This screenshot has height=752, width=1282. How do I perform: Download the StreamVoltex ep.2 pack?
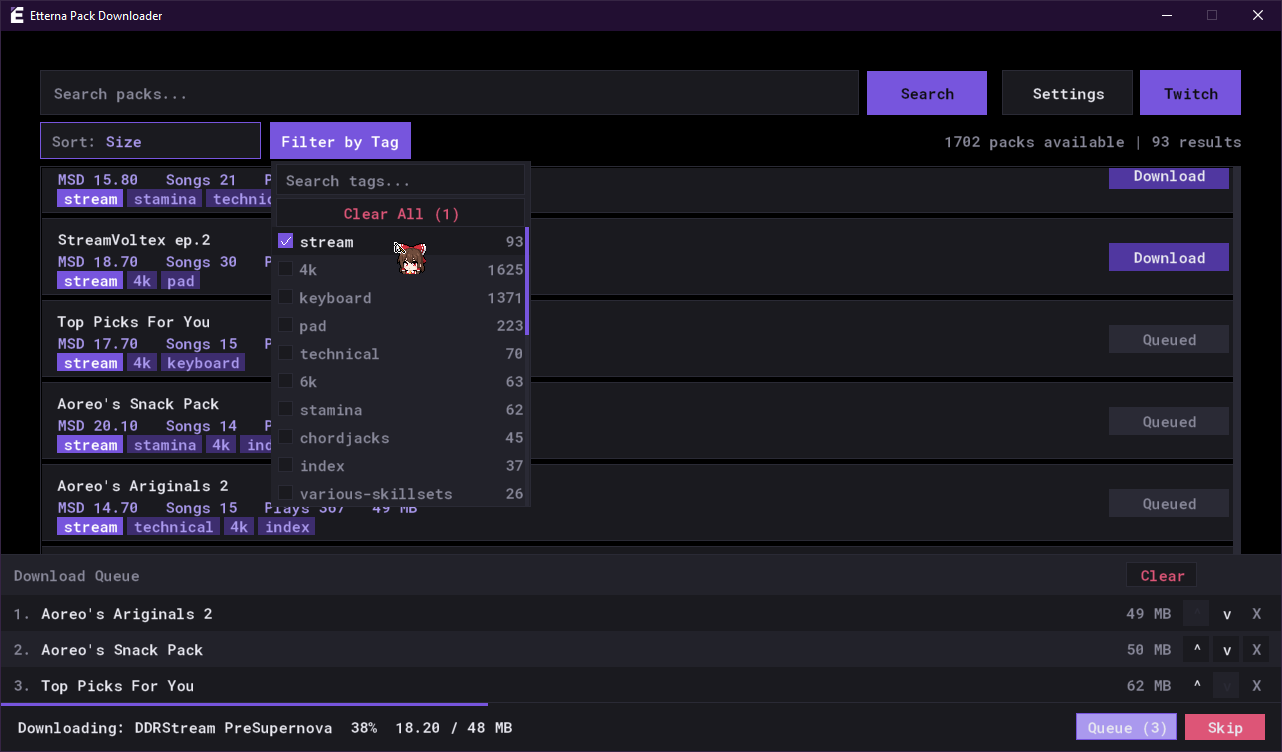[x=1169, y=258]
